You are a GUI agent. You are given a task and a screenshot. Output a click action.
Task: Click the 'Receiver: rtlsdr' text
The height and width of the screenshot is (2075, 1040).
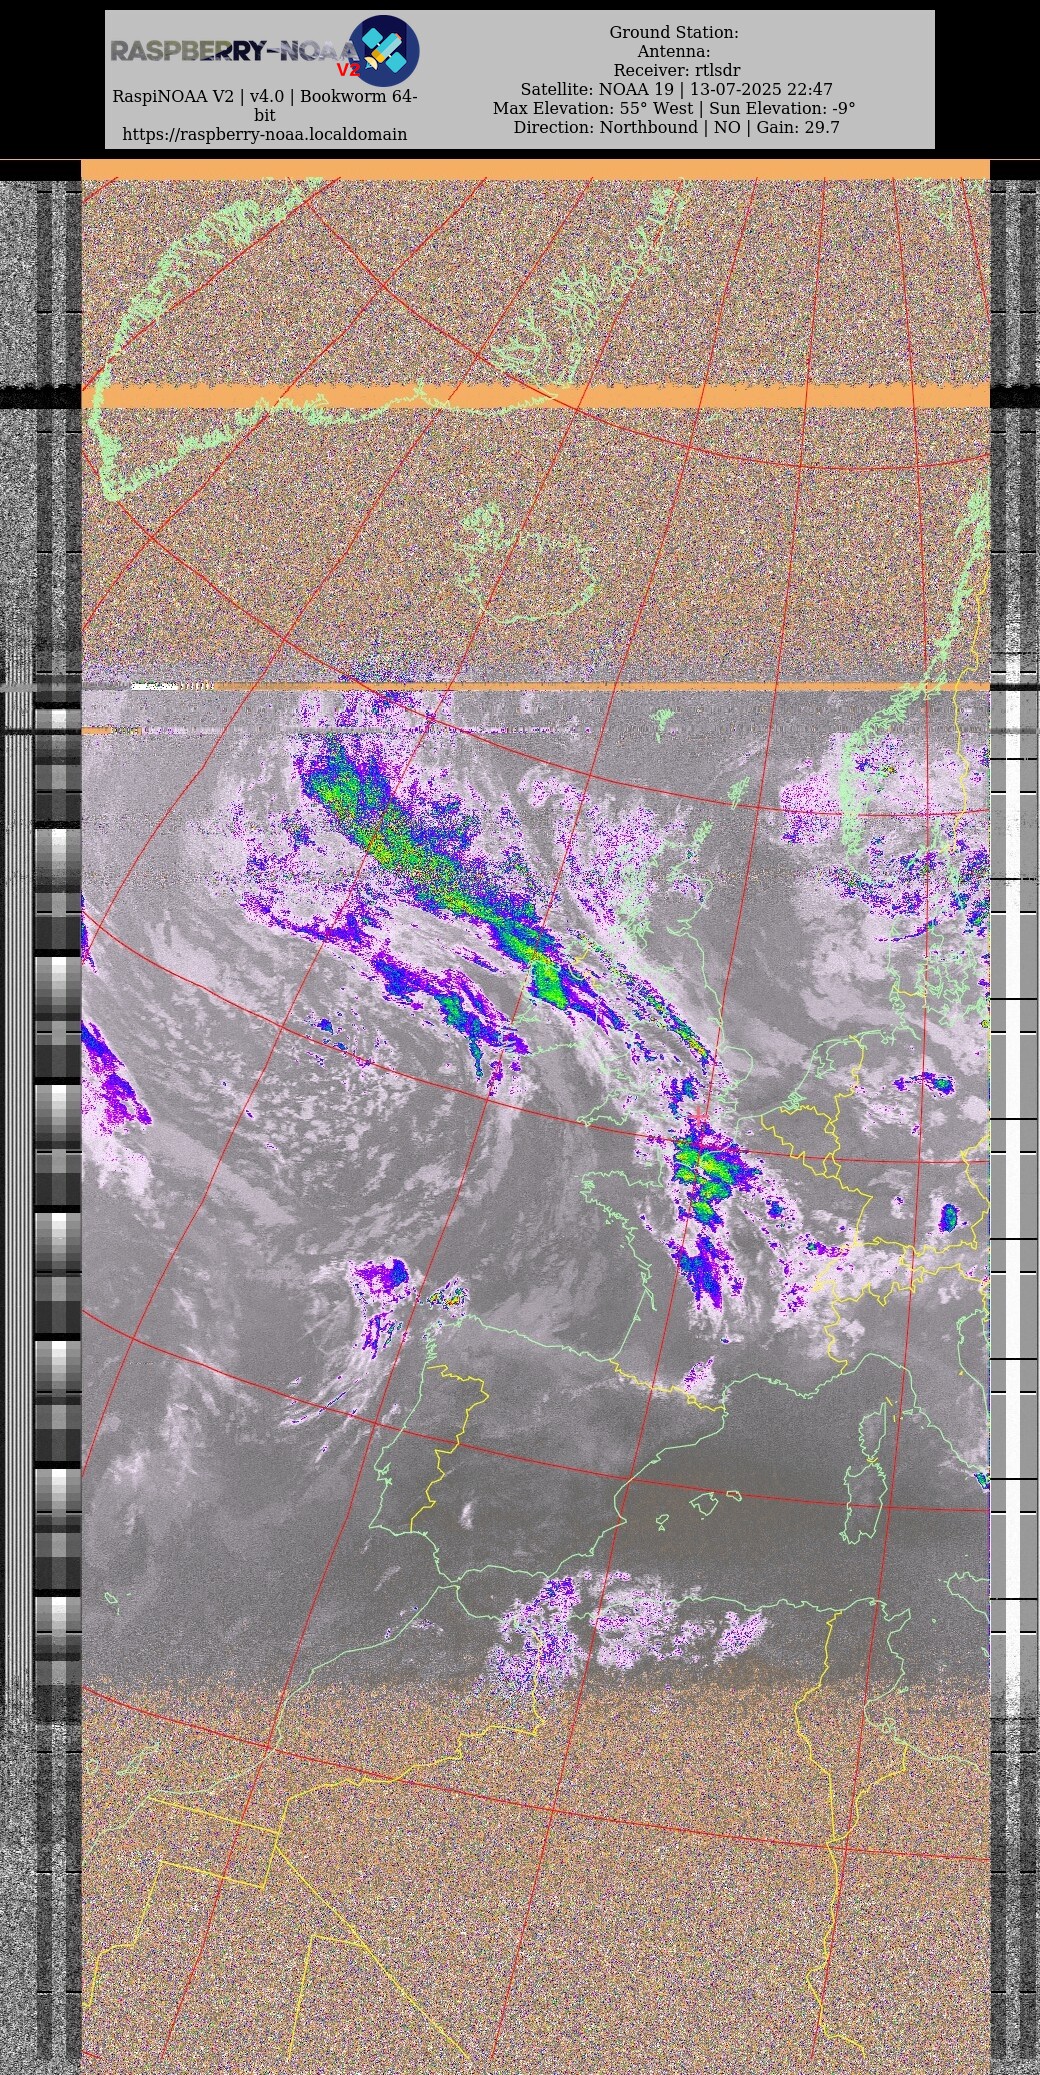[x=676, y=70]
